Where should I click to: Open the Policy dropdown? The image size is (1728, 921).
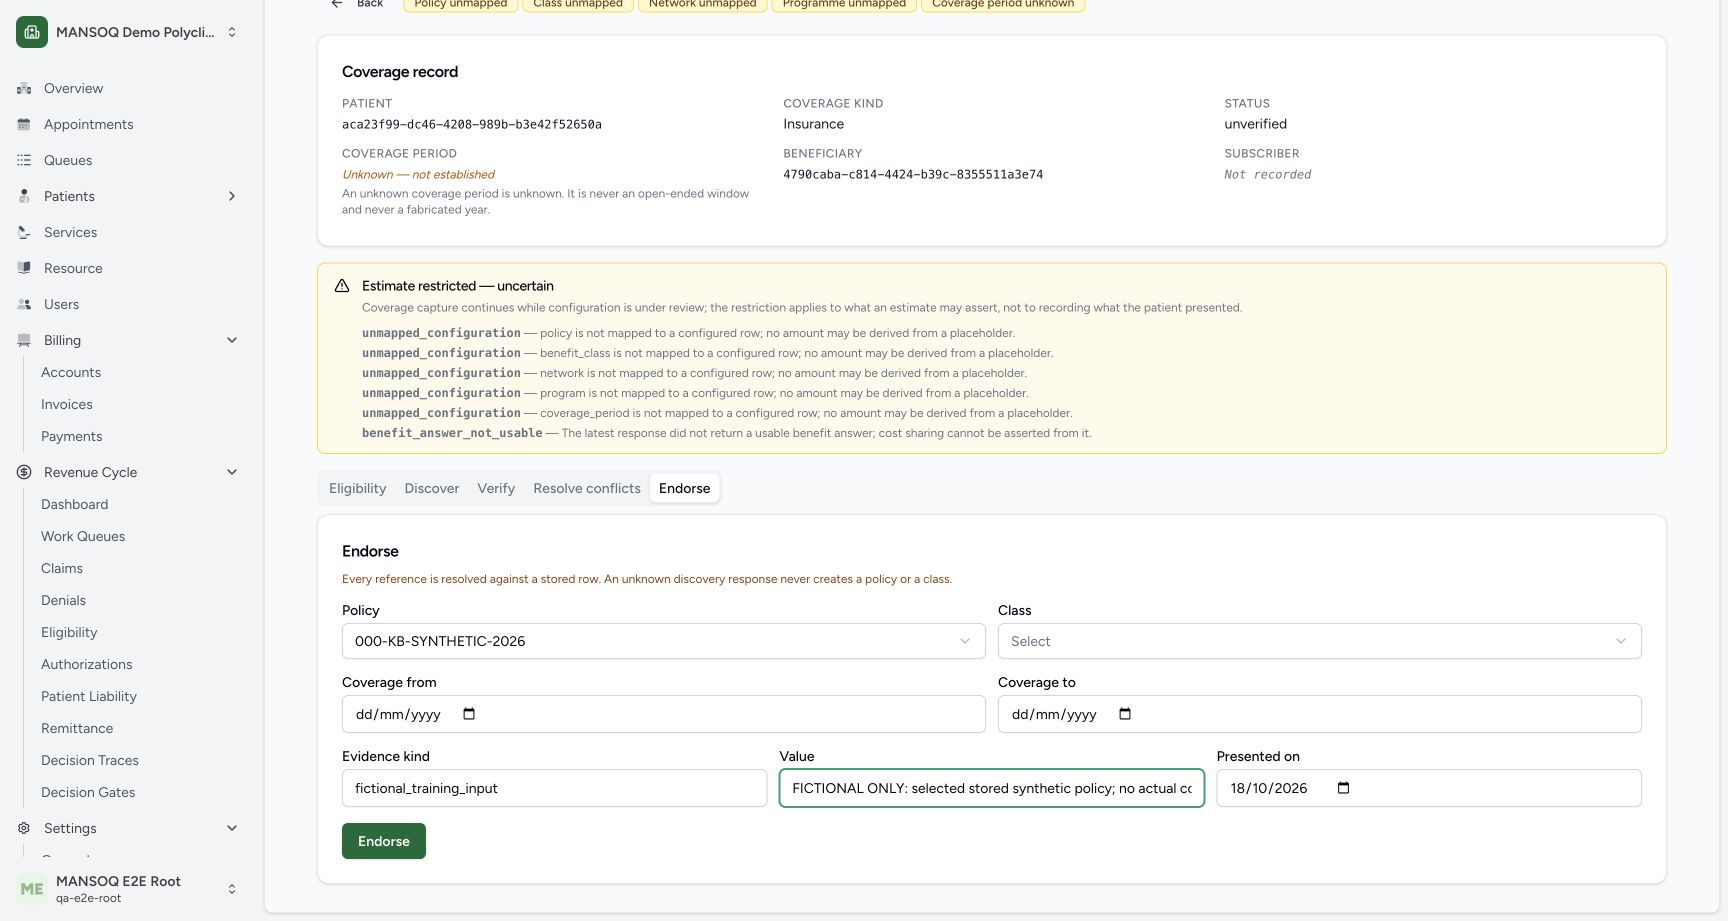pos(663,641)
